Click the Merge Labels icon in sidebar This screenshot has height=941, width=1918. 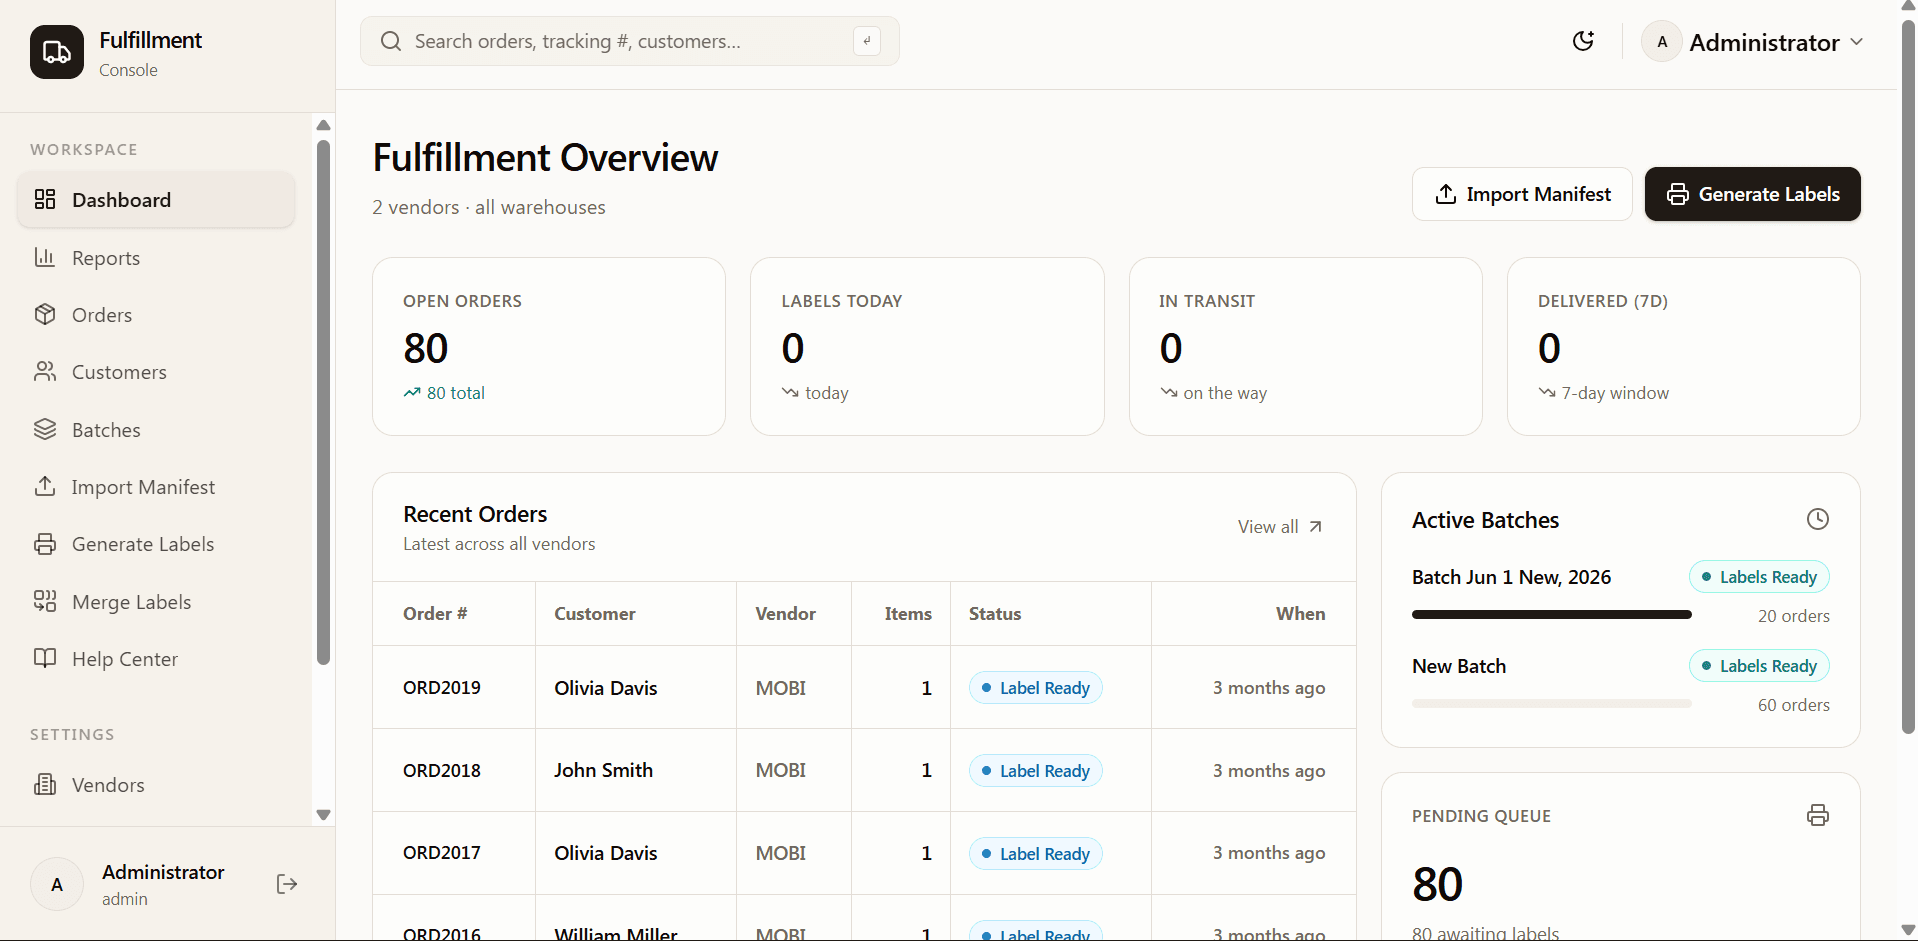(45, 602)
